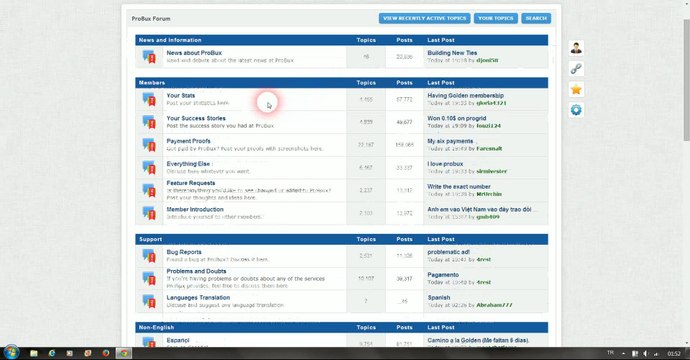Open the Feature Requests forum
Viewport: 690px width, 360px height.
point(191,183)
